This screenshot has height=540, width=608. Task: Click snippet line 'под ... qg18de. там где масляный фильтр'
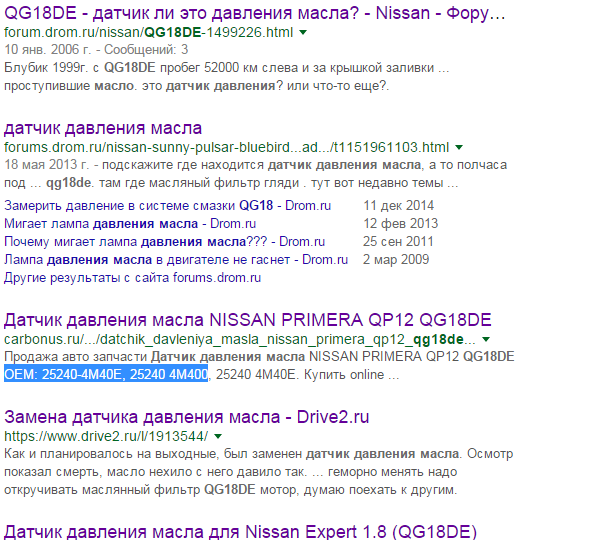tap(231, 183)
